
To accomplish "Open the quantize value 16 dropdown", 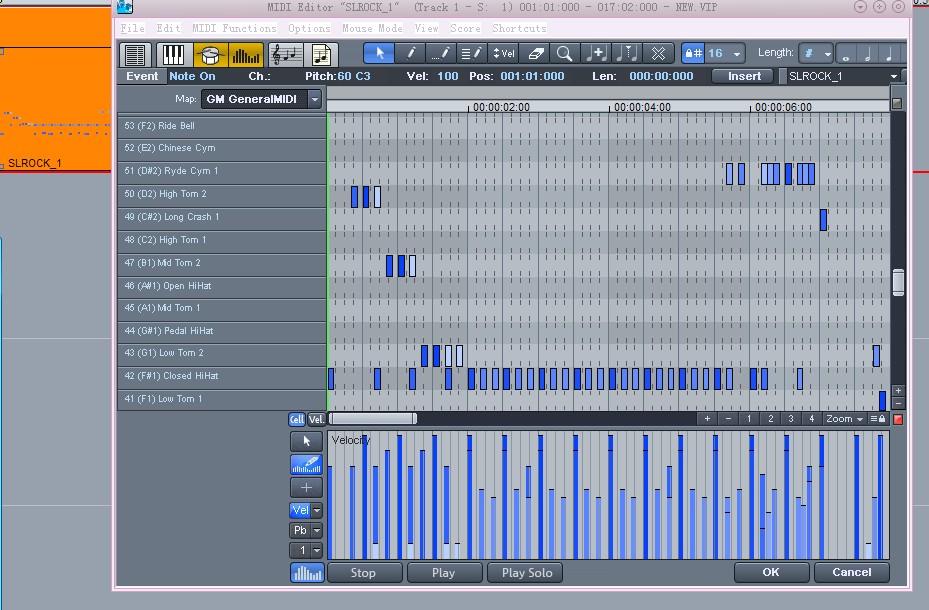I will [x=736, y=54].
